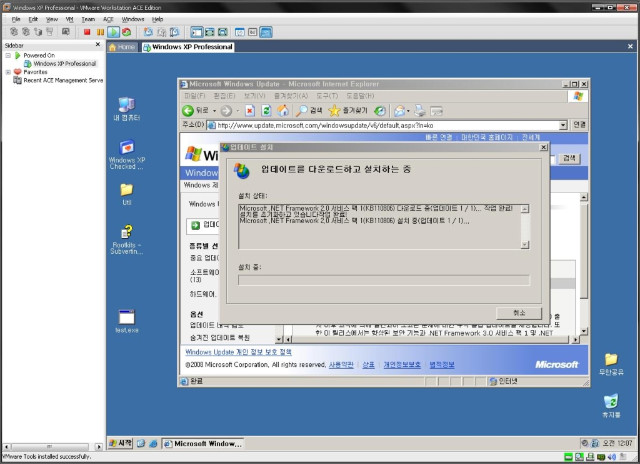
Task: Stop page loading in Internet Explorer
Action: pos(250,111)
